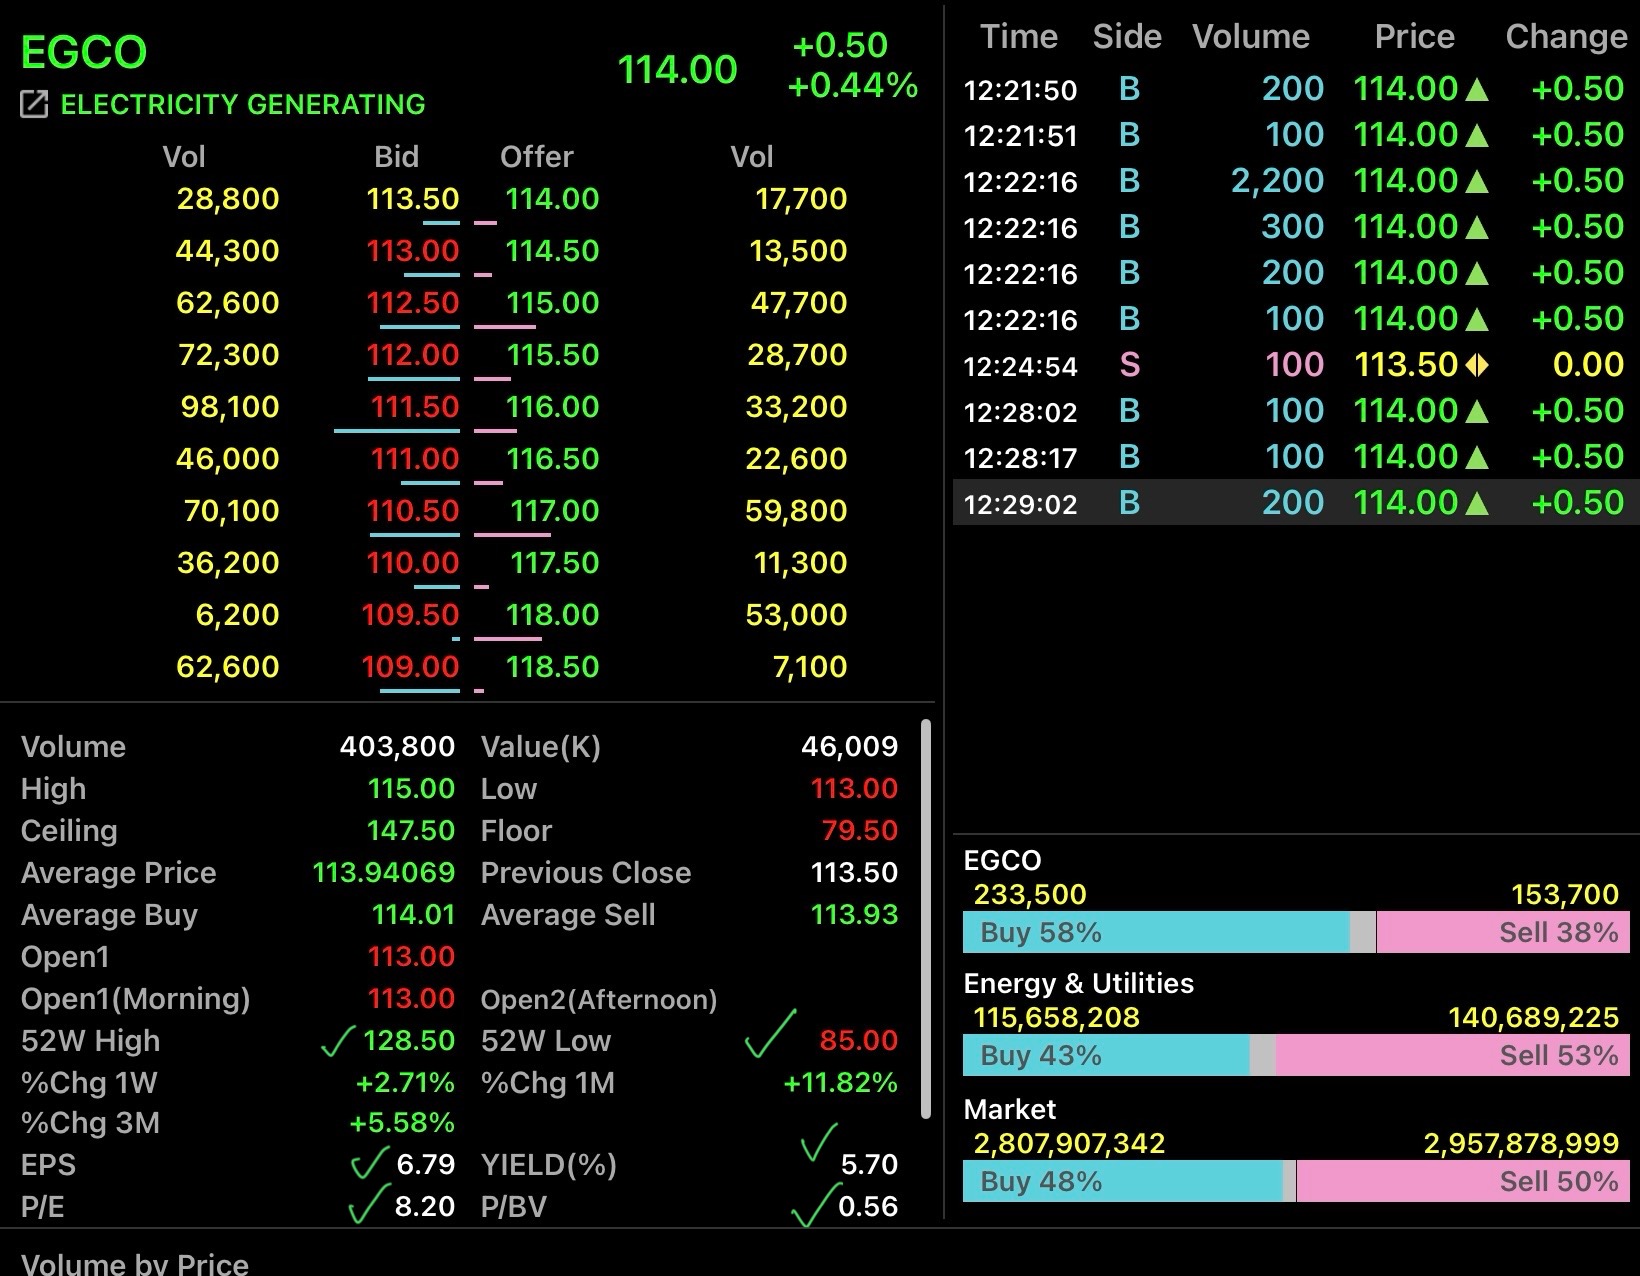
Task: Click the offer price 114.50
Action: click(x=552, y=251)
